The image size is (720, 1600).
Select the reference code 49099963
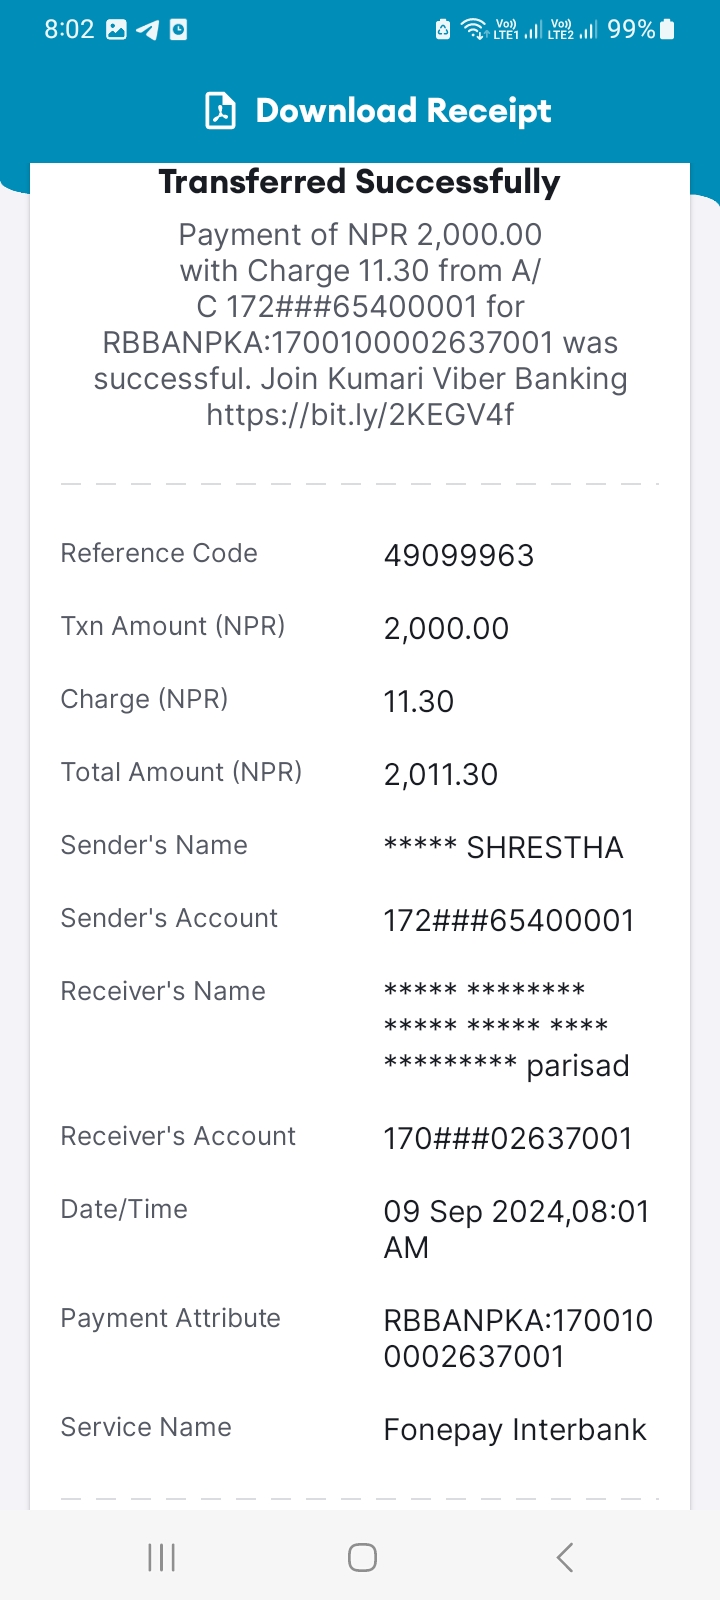[x=459, y=555]
